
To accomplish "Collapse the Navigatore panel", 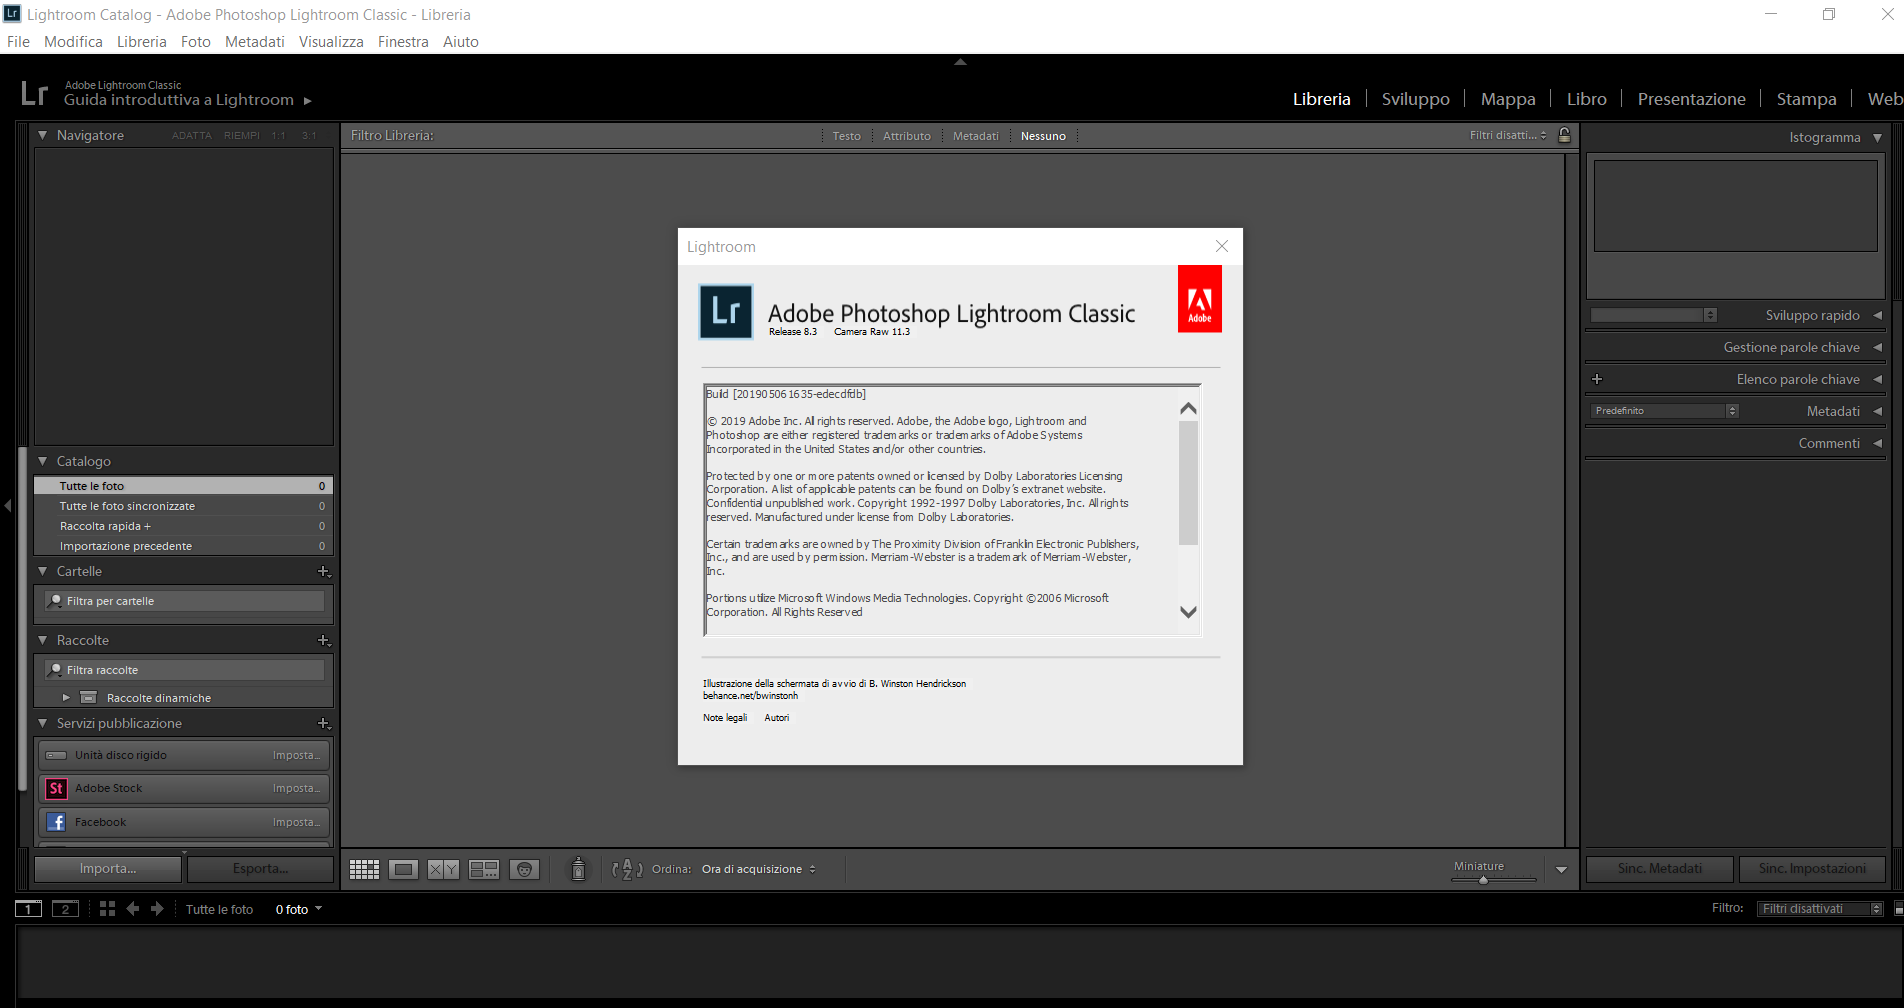I will (42, 135).
